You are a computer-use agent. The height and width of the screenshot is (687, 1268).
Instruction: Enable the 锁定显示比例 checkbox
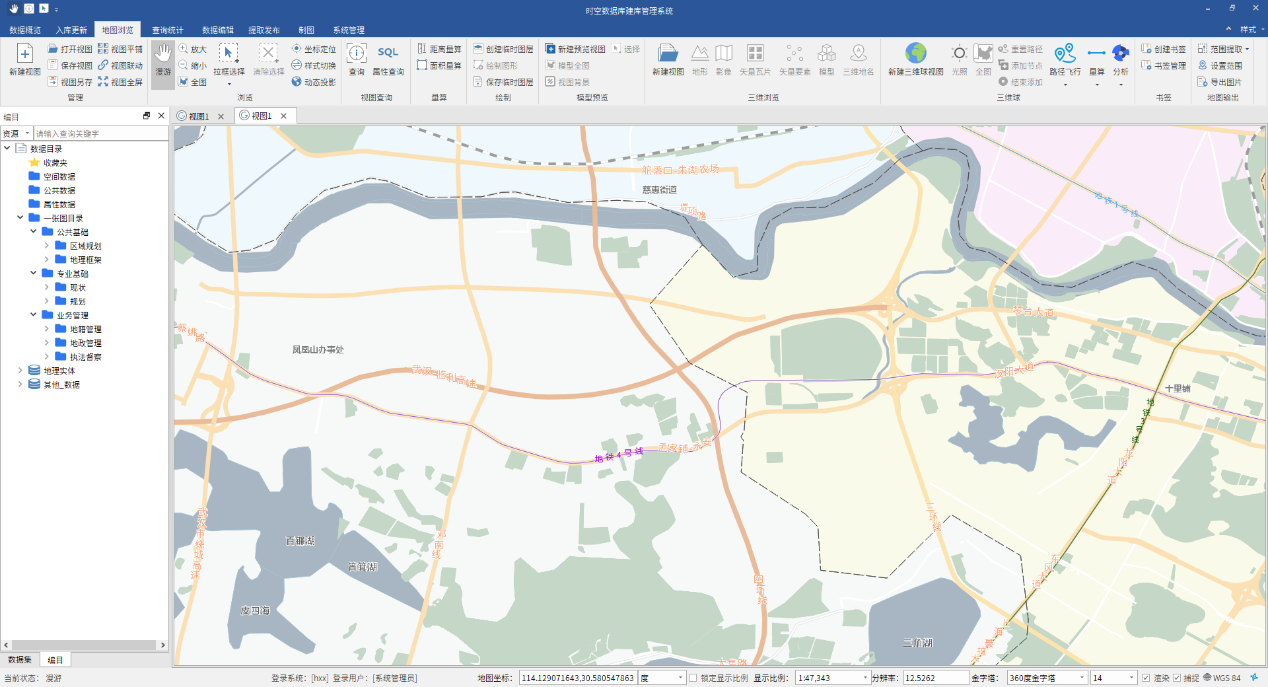pos(694,678)
